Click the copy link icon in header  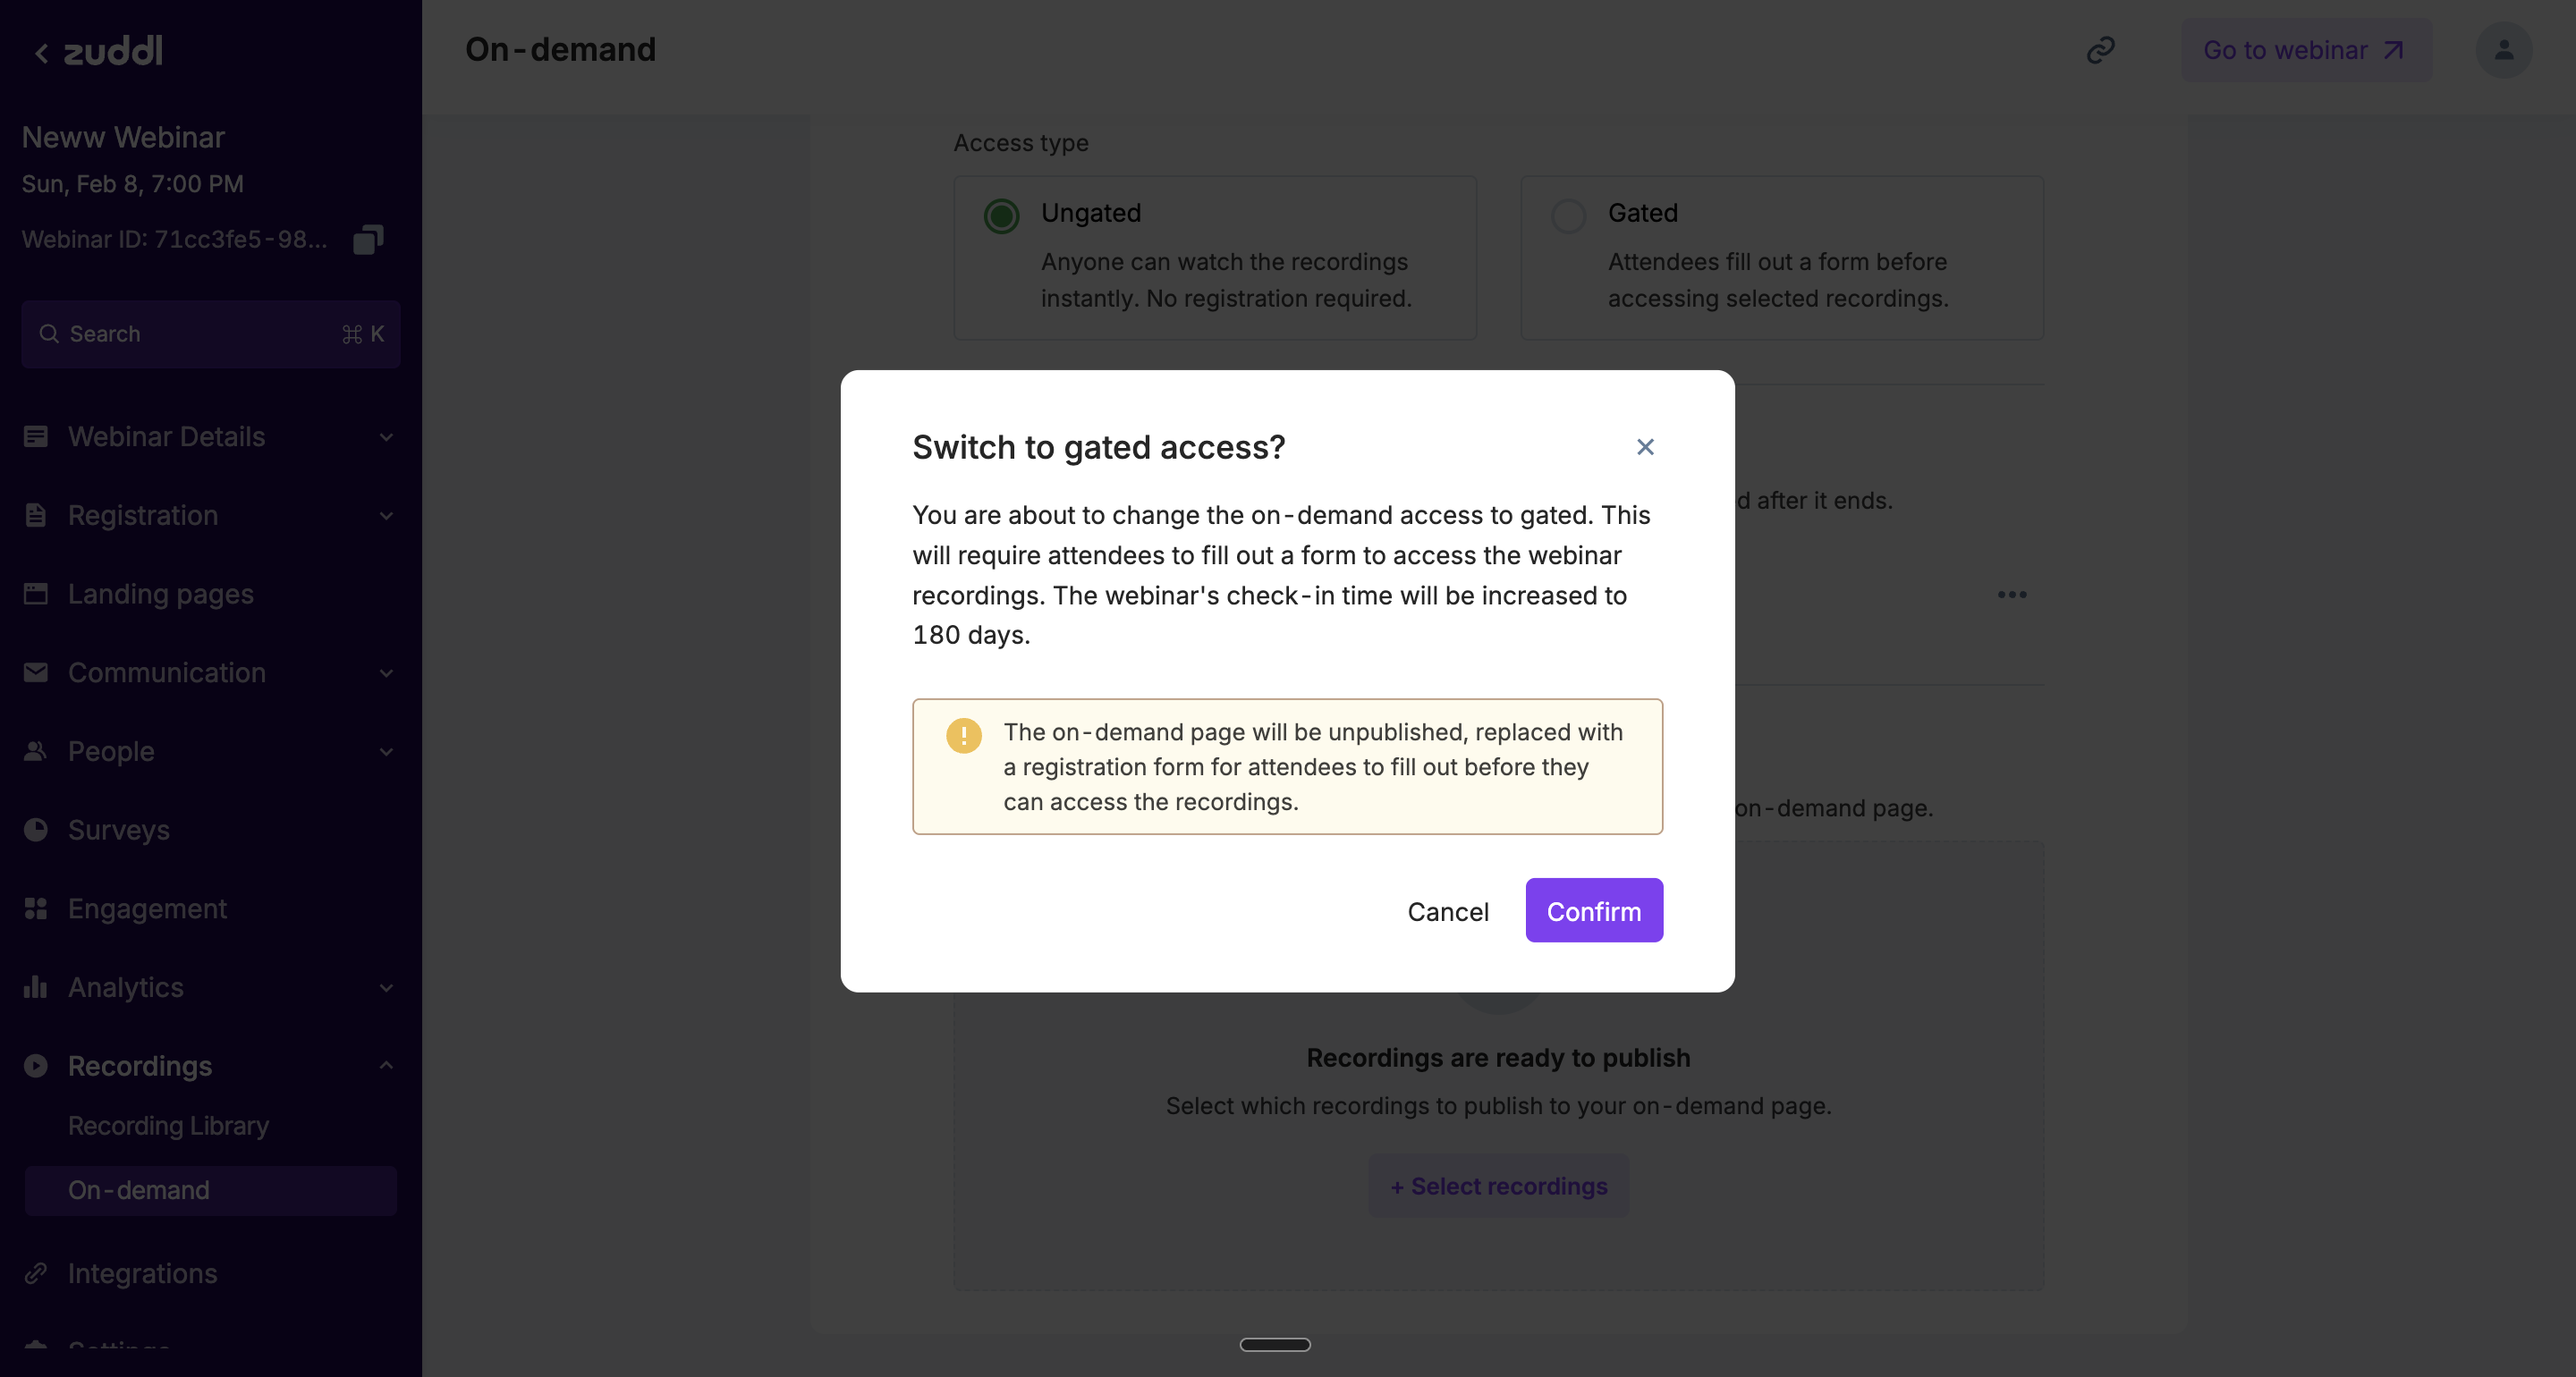coord(2100,50)
